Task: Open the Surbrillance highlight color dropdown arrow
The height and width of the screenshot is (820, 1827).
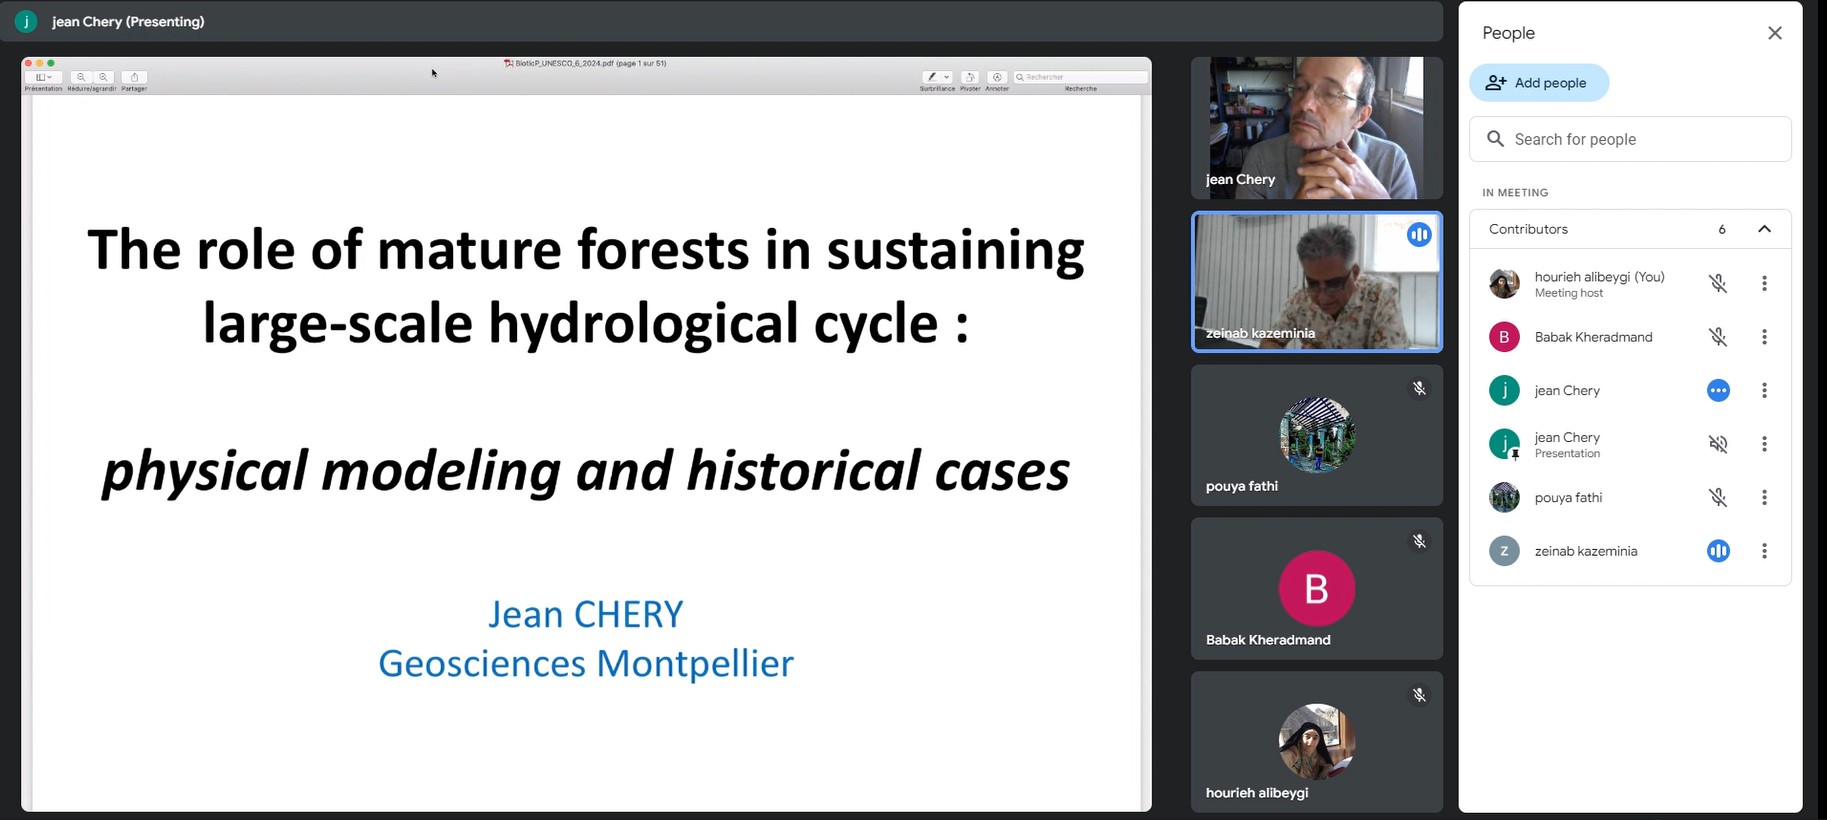Action: tap(946, 77)
